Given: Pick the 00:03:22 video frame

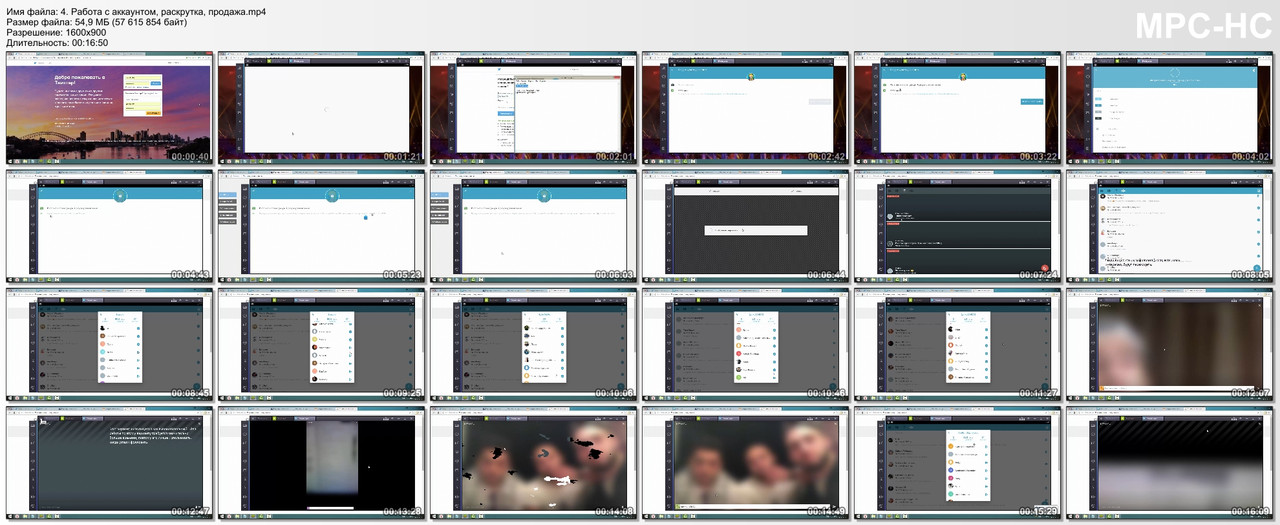Looking at the screenshot, I should 957,108.
